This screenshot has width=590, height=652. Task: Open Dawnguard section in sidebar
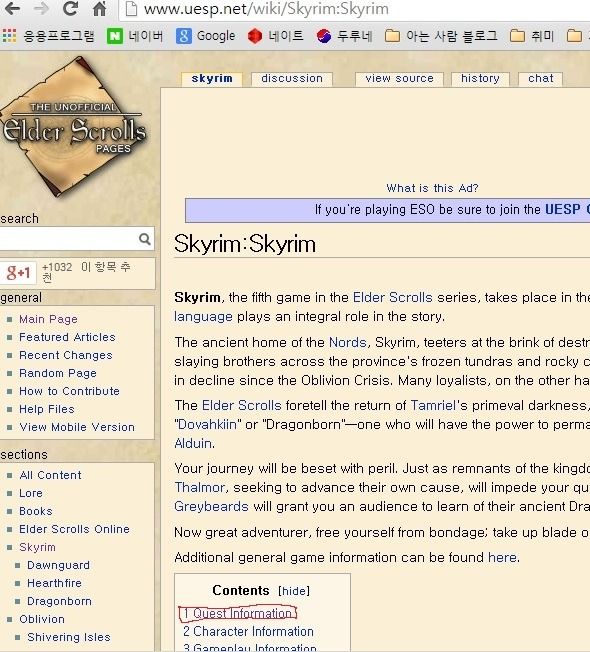58,565
